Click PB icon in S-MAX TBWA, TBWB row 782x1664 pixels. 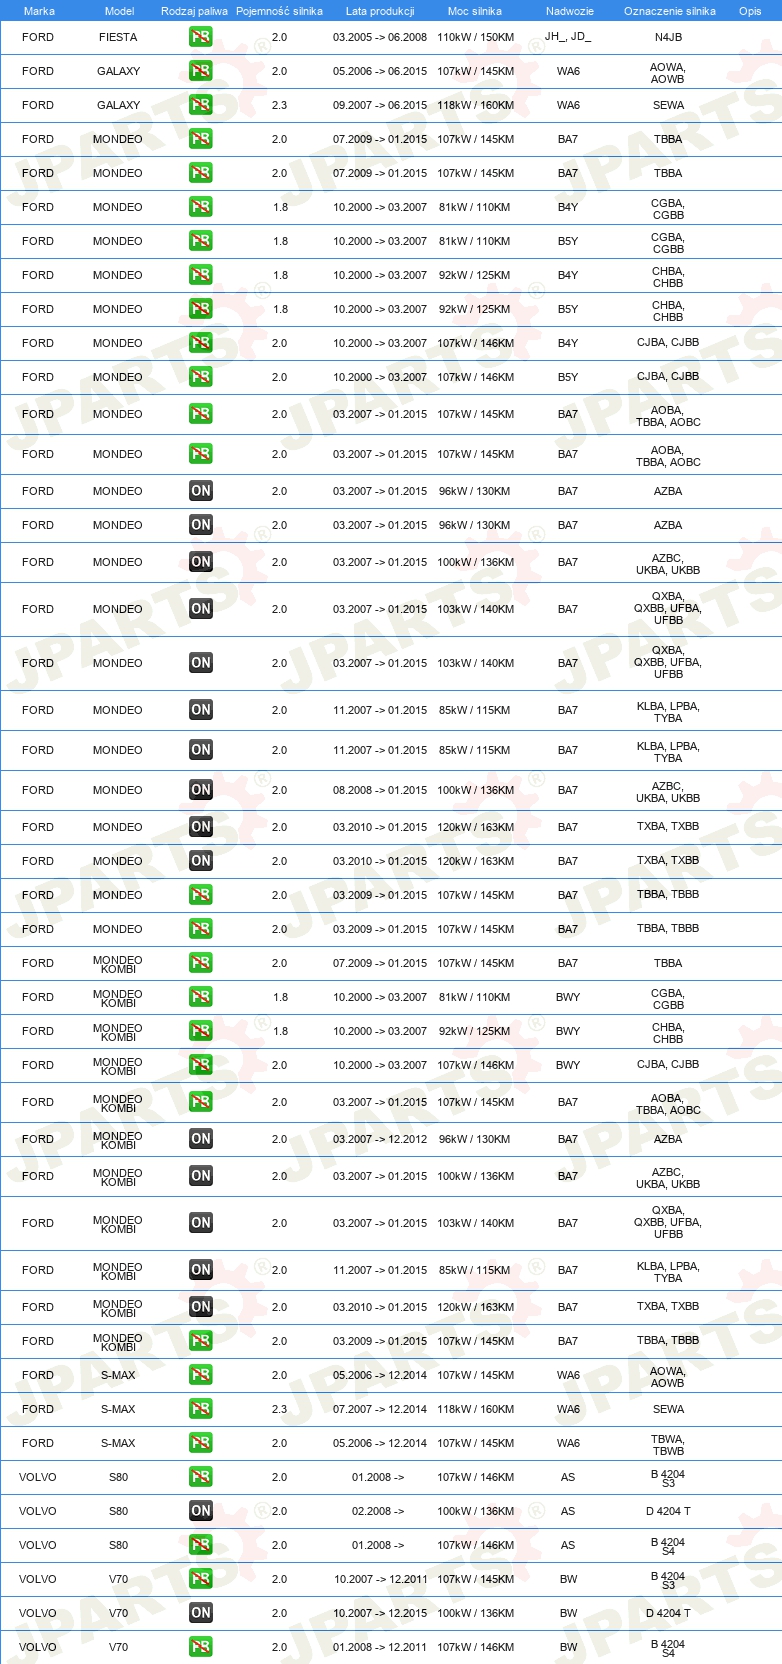pos(201,1443)
